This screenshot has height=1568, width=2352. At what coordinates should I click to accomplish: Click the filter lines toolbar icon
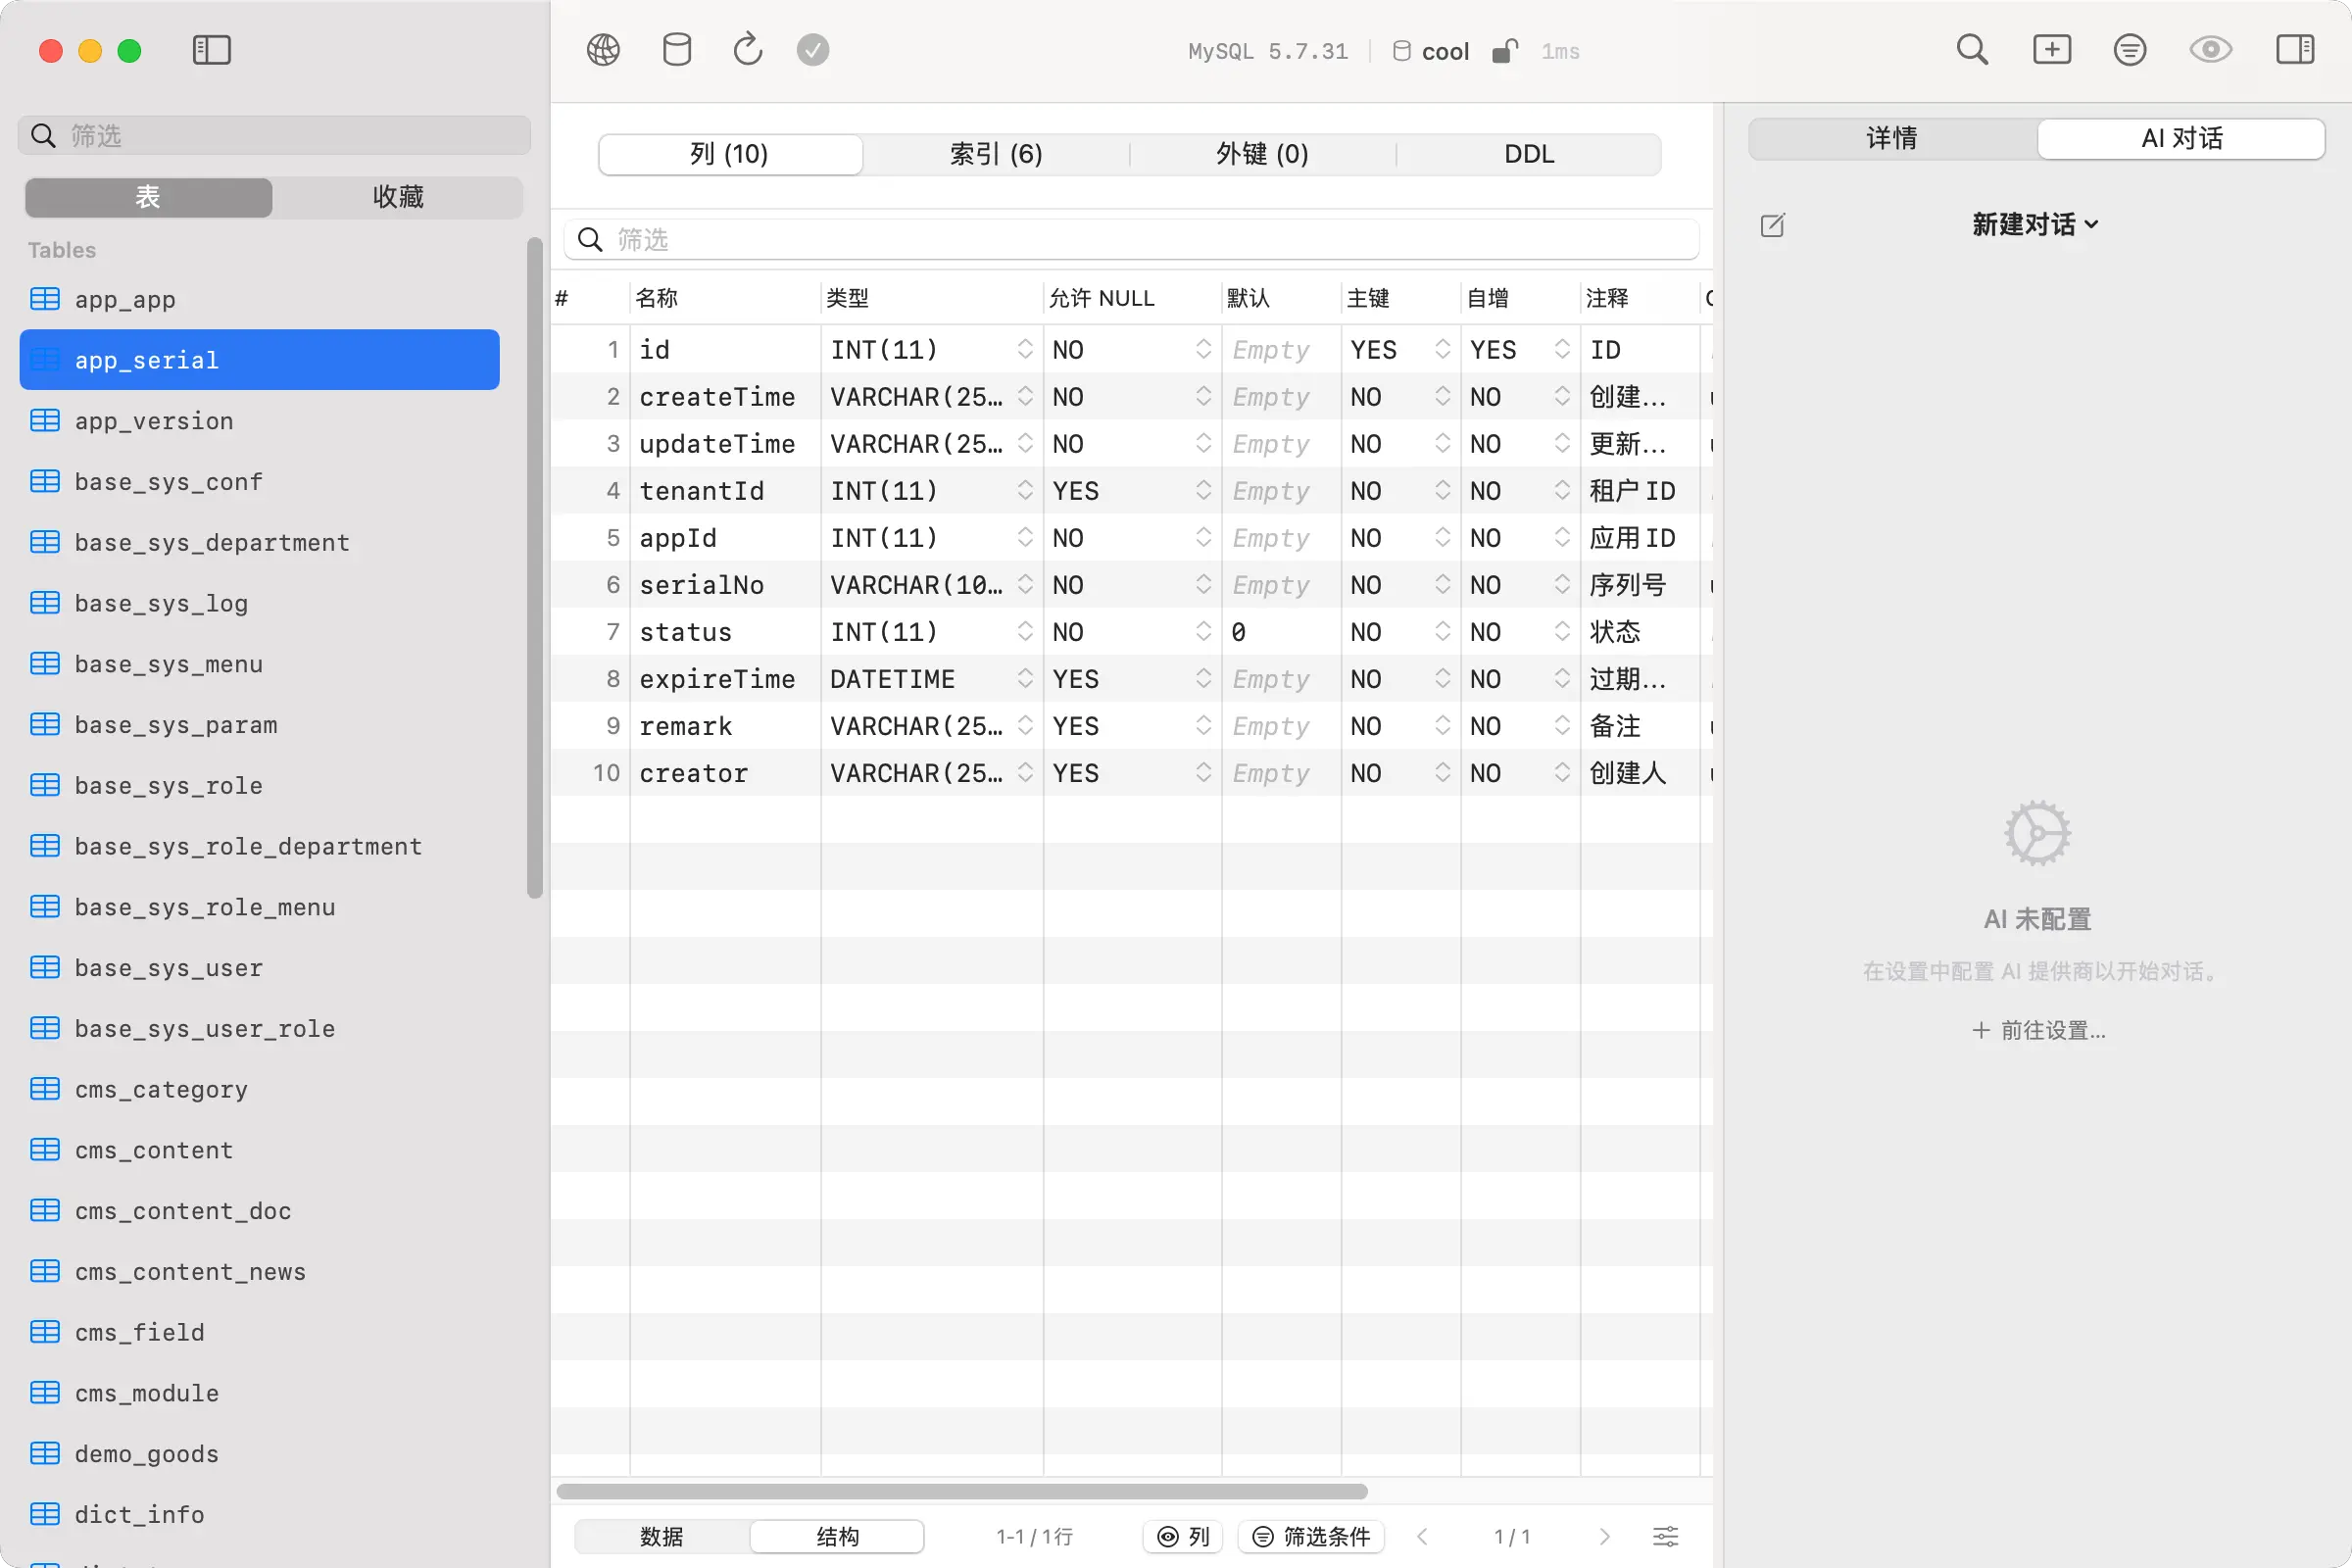click(2130, 50)
